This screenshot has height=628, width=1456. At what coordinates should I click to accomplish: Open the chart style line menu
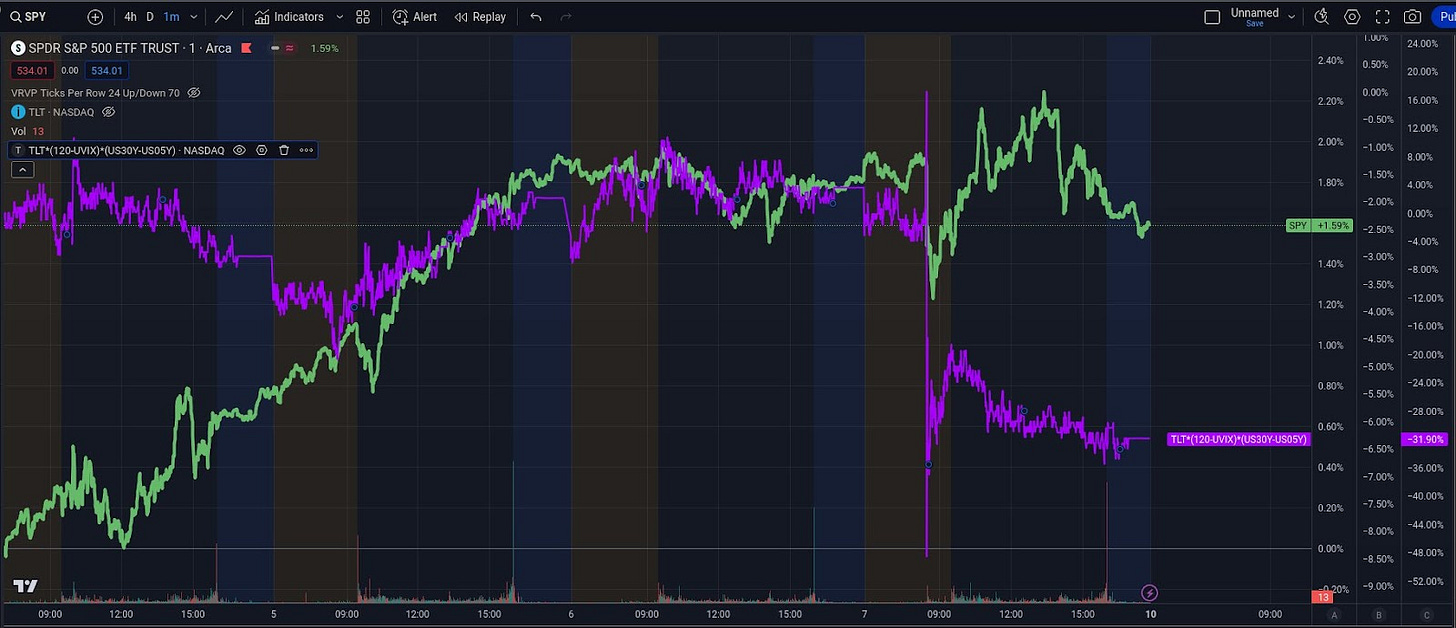[x=226, y=17]
